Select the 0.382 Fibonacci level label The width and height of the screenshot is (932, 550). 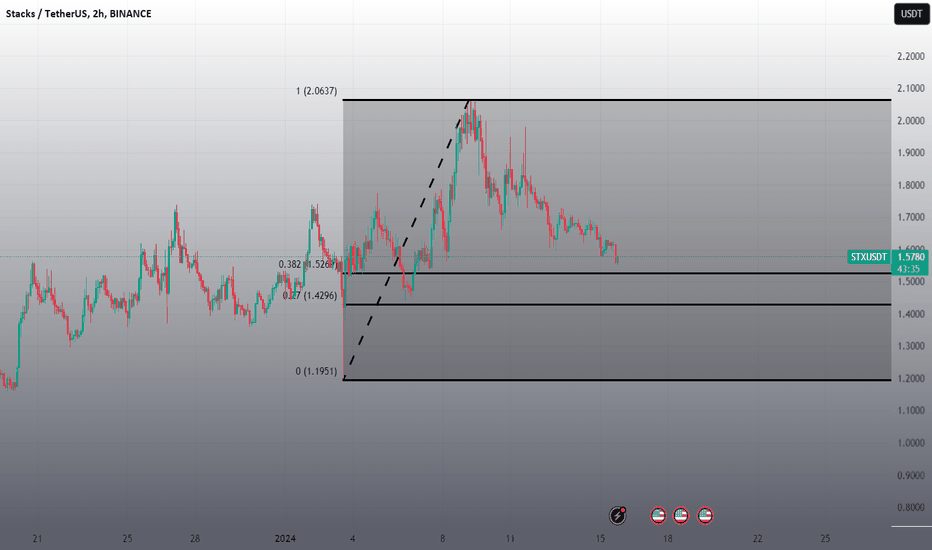(x=307, y=264)
